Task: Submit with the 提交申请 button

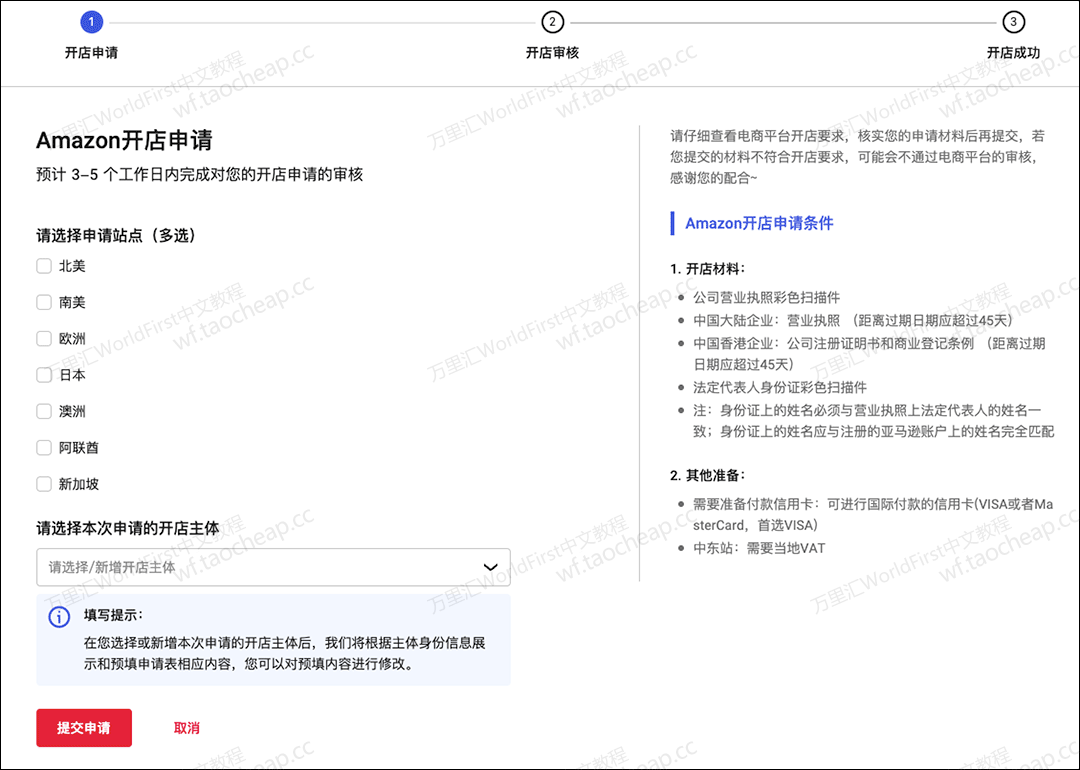Action: 84,728
